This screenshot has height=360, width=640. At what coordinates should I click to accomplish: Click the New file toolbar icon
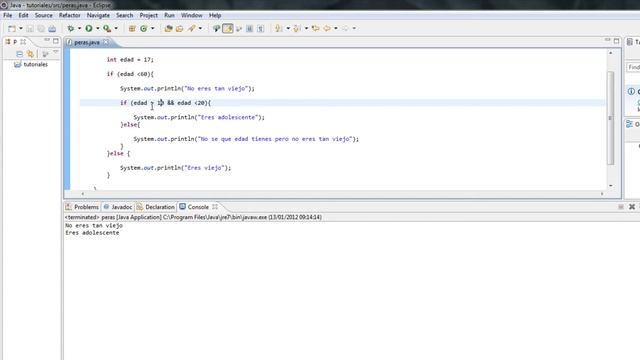(x=12, y=29)
